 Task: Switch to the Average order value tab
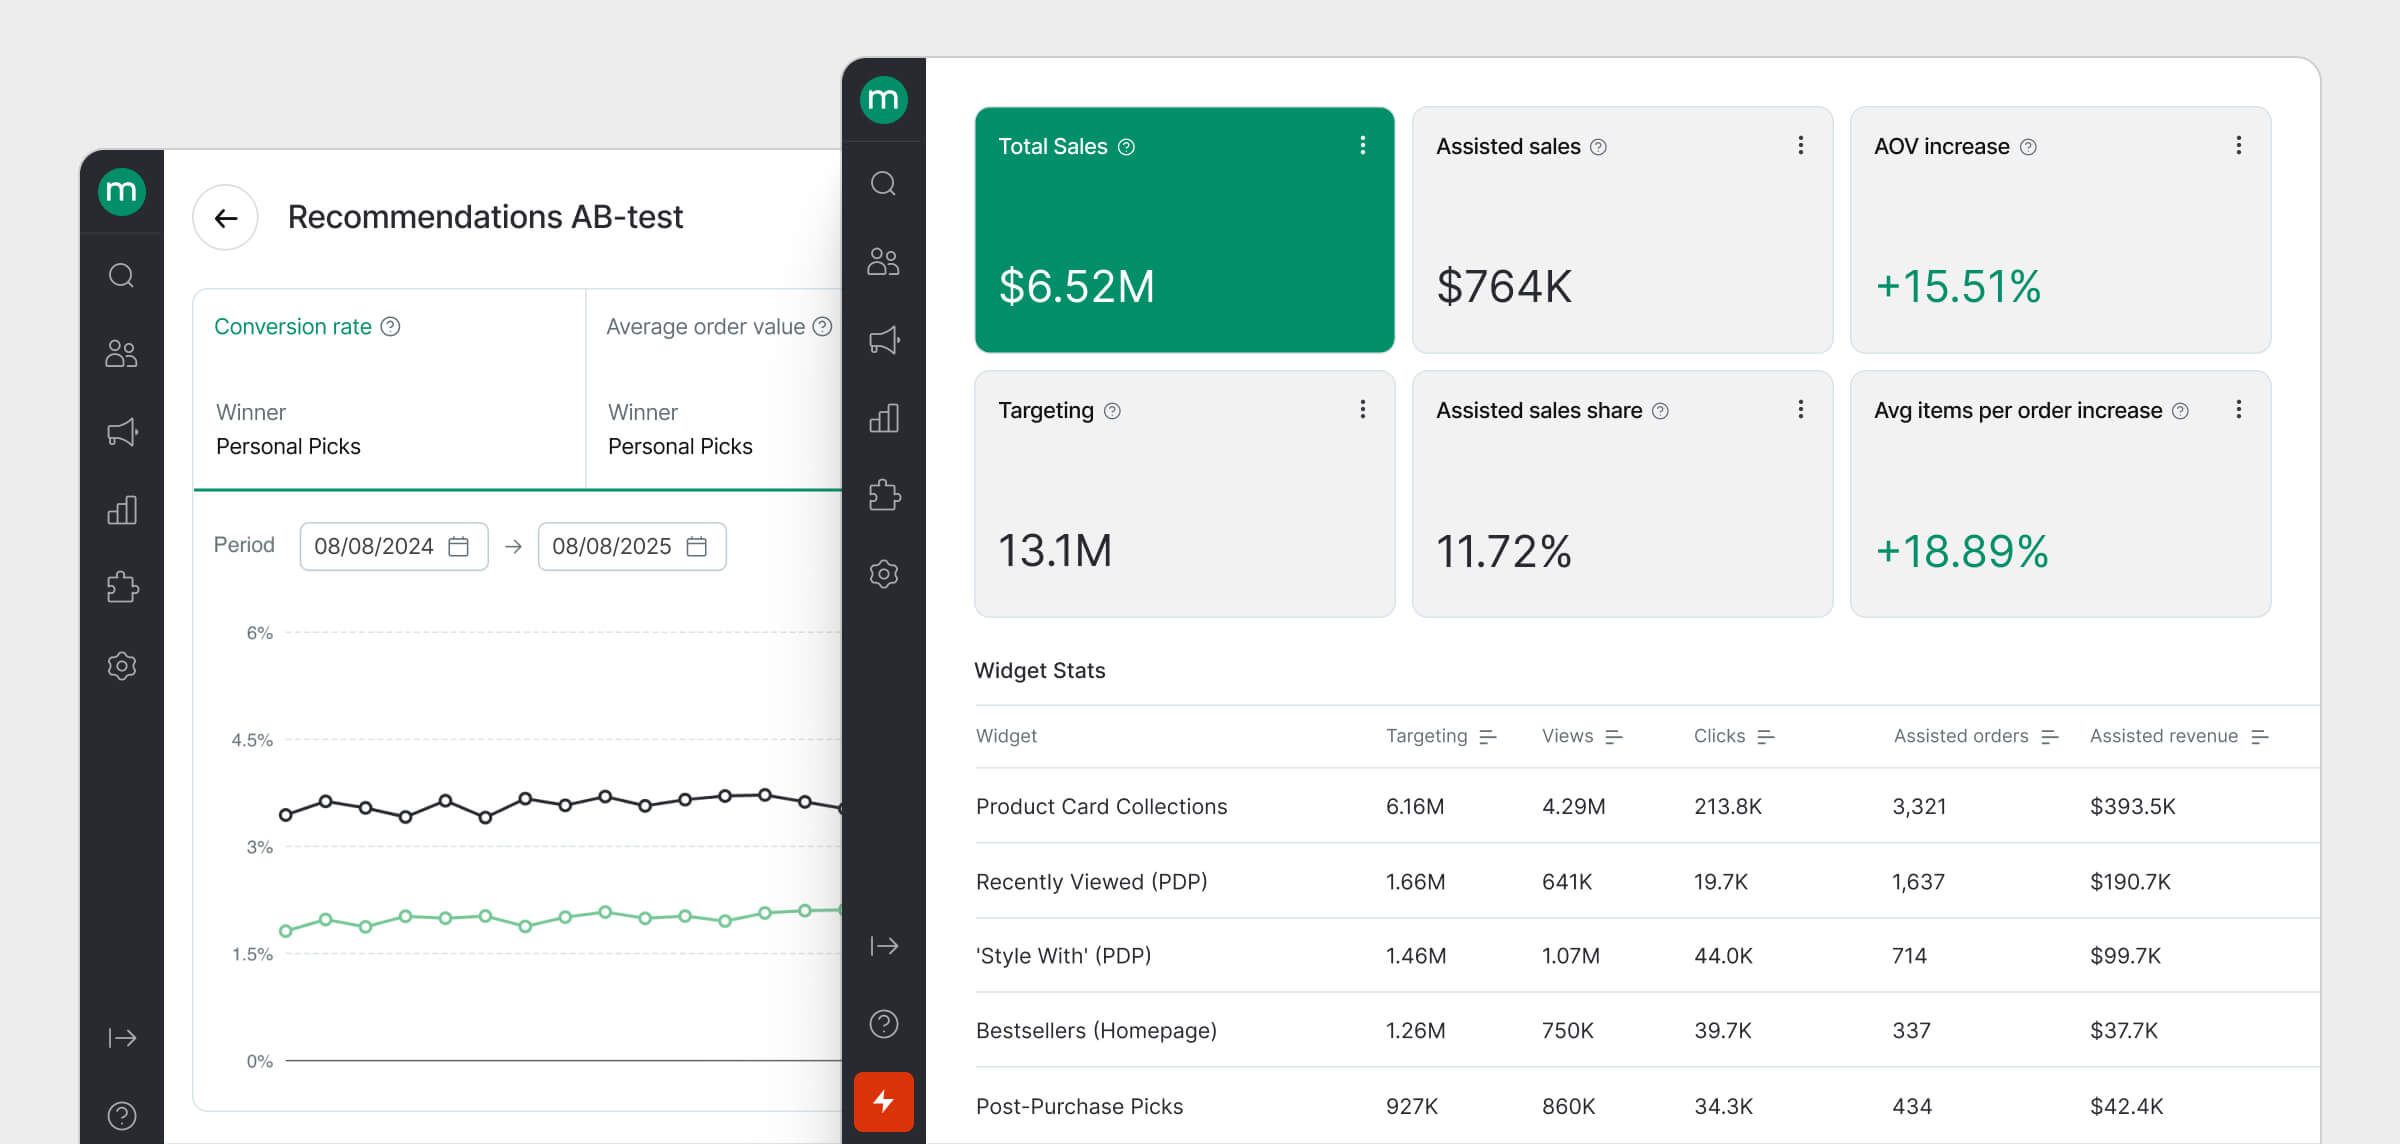[706, 327]
